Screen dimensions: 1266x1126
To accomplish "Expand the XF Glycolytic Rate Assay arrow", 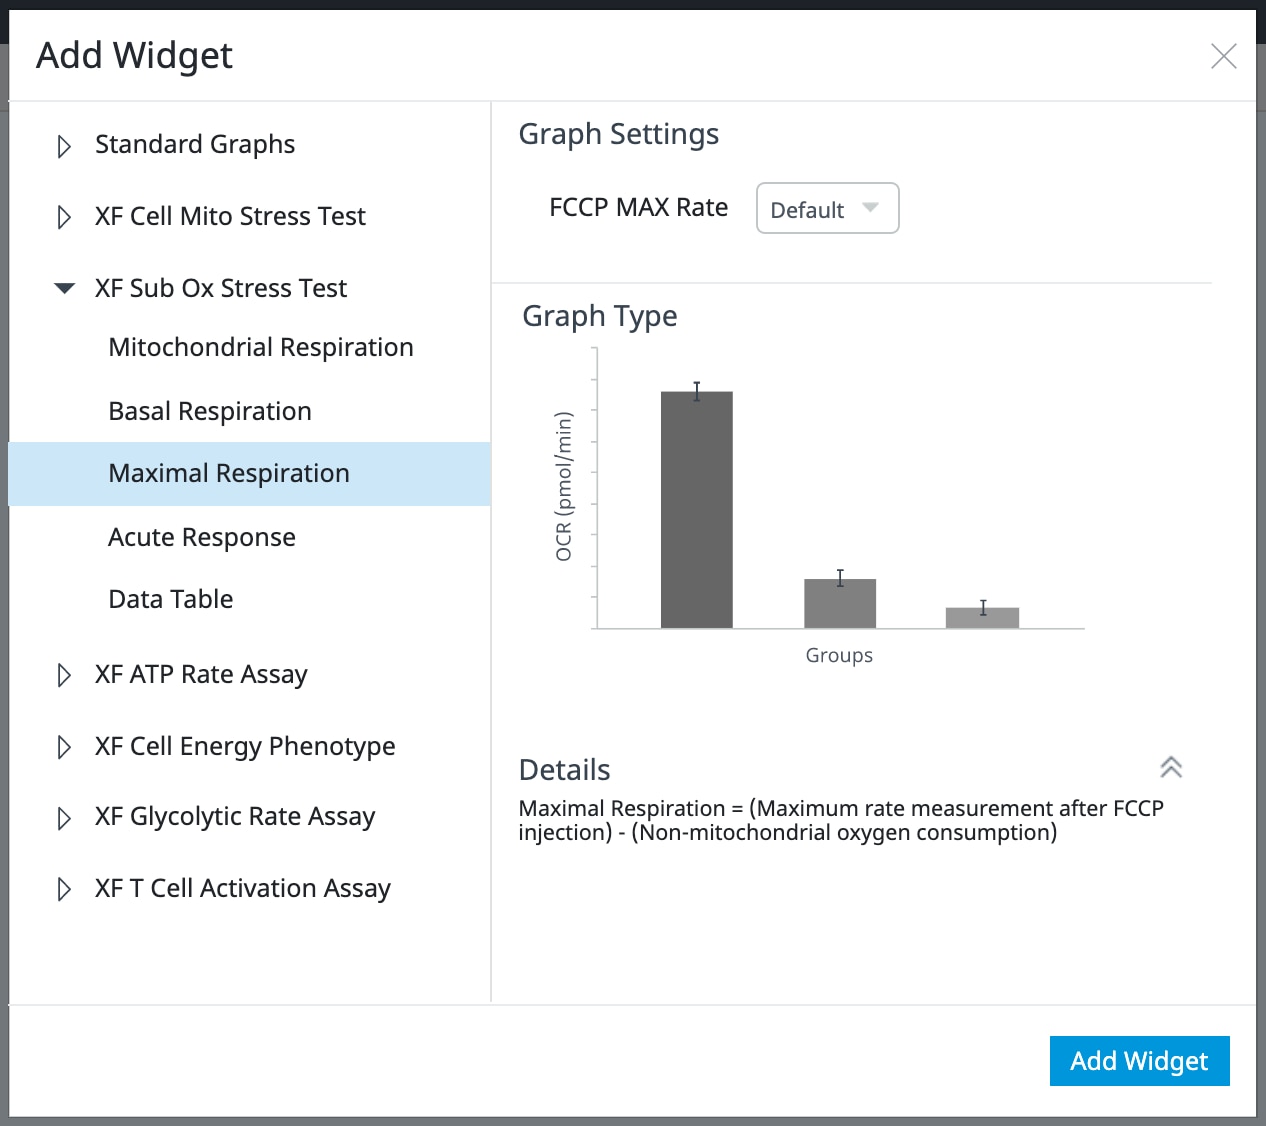I will coord(64,818).
